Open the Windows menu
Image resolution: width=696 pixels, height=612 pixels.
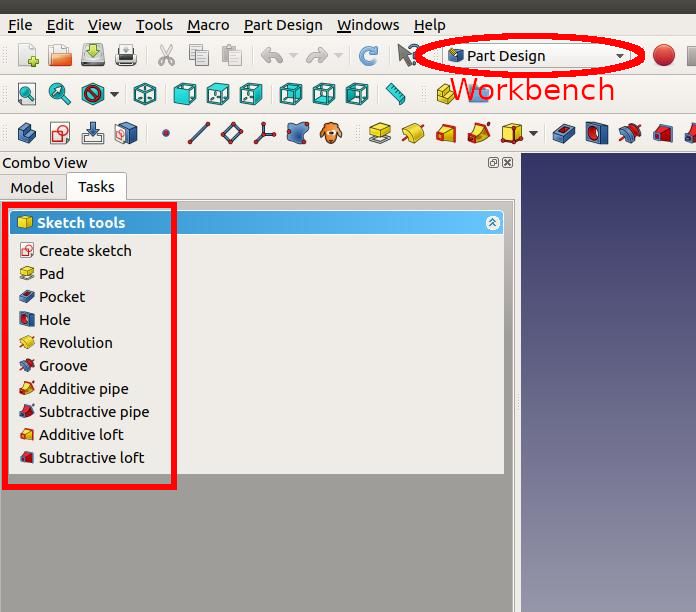click(x=368, y=25)
